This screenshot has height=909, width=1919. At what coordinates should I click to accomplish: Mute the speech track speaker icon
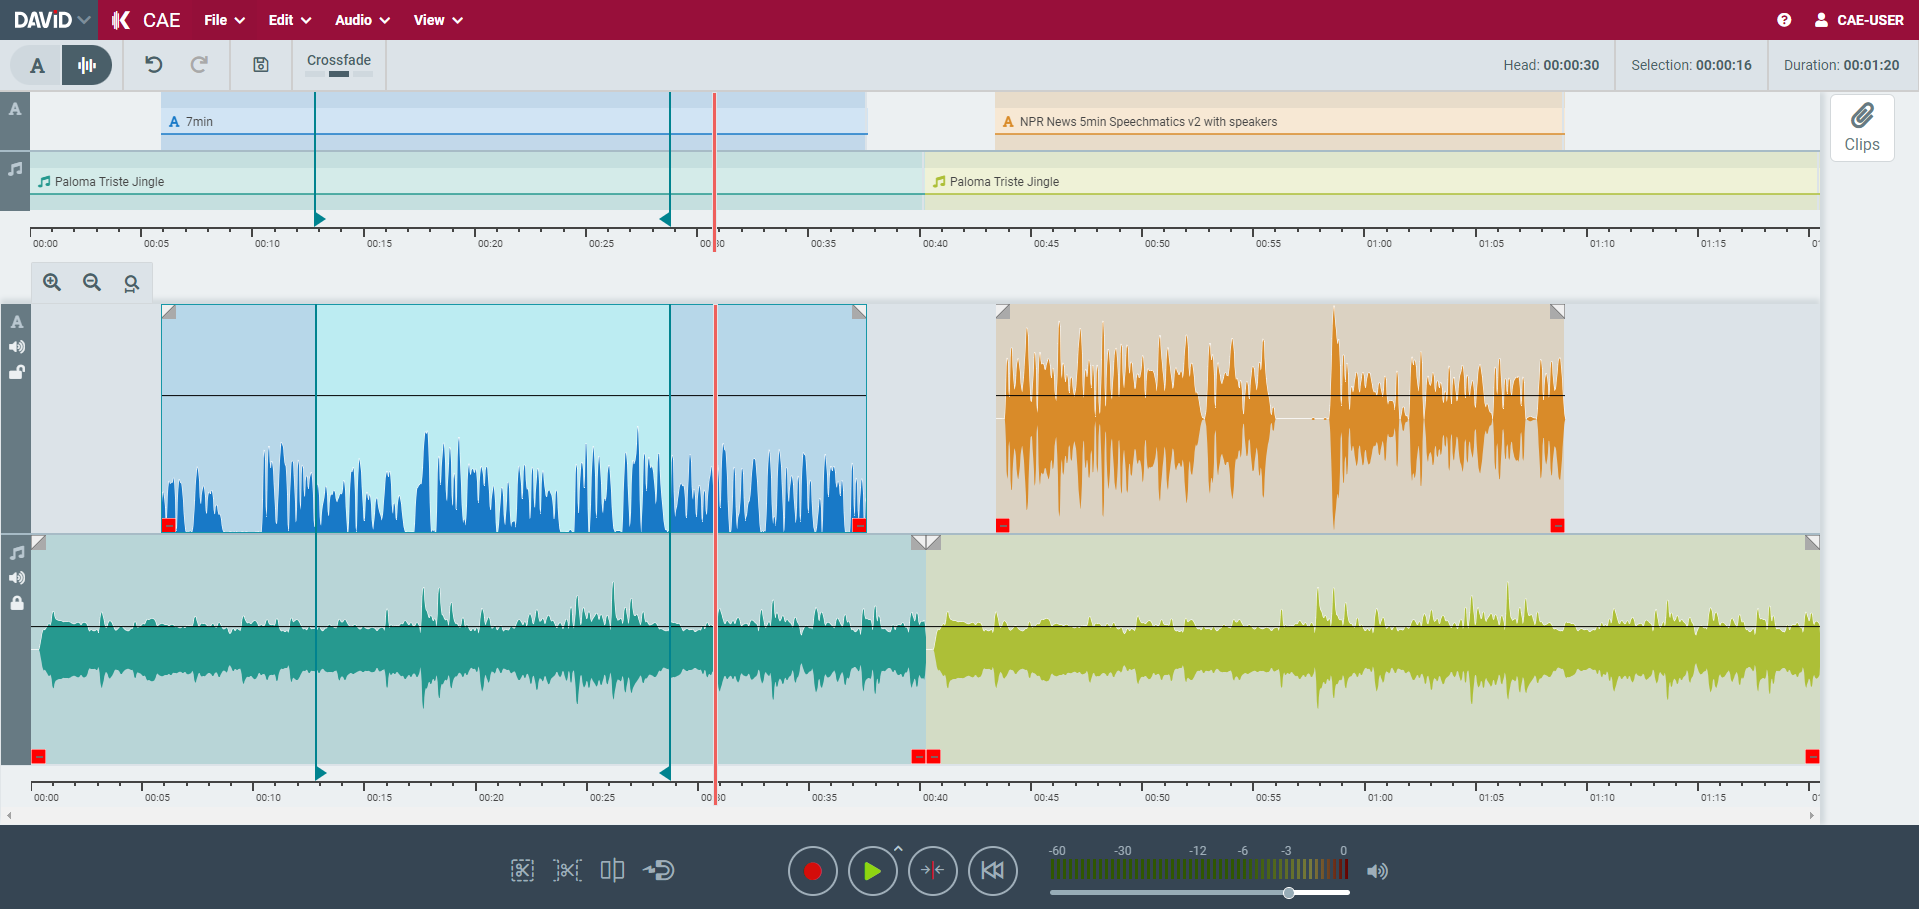pyautogui.click(x=17, y=347)
